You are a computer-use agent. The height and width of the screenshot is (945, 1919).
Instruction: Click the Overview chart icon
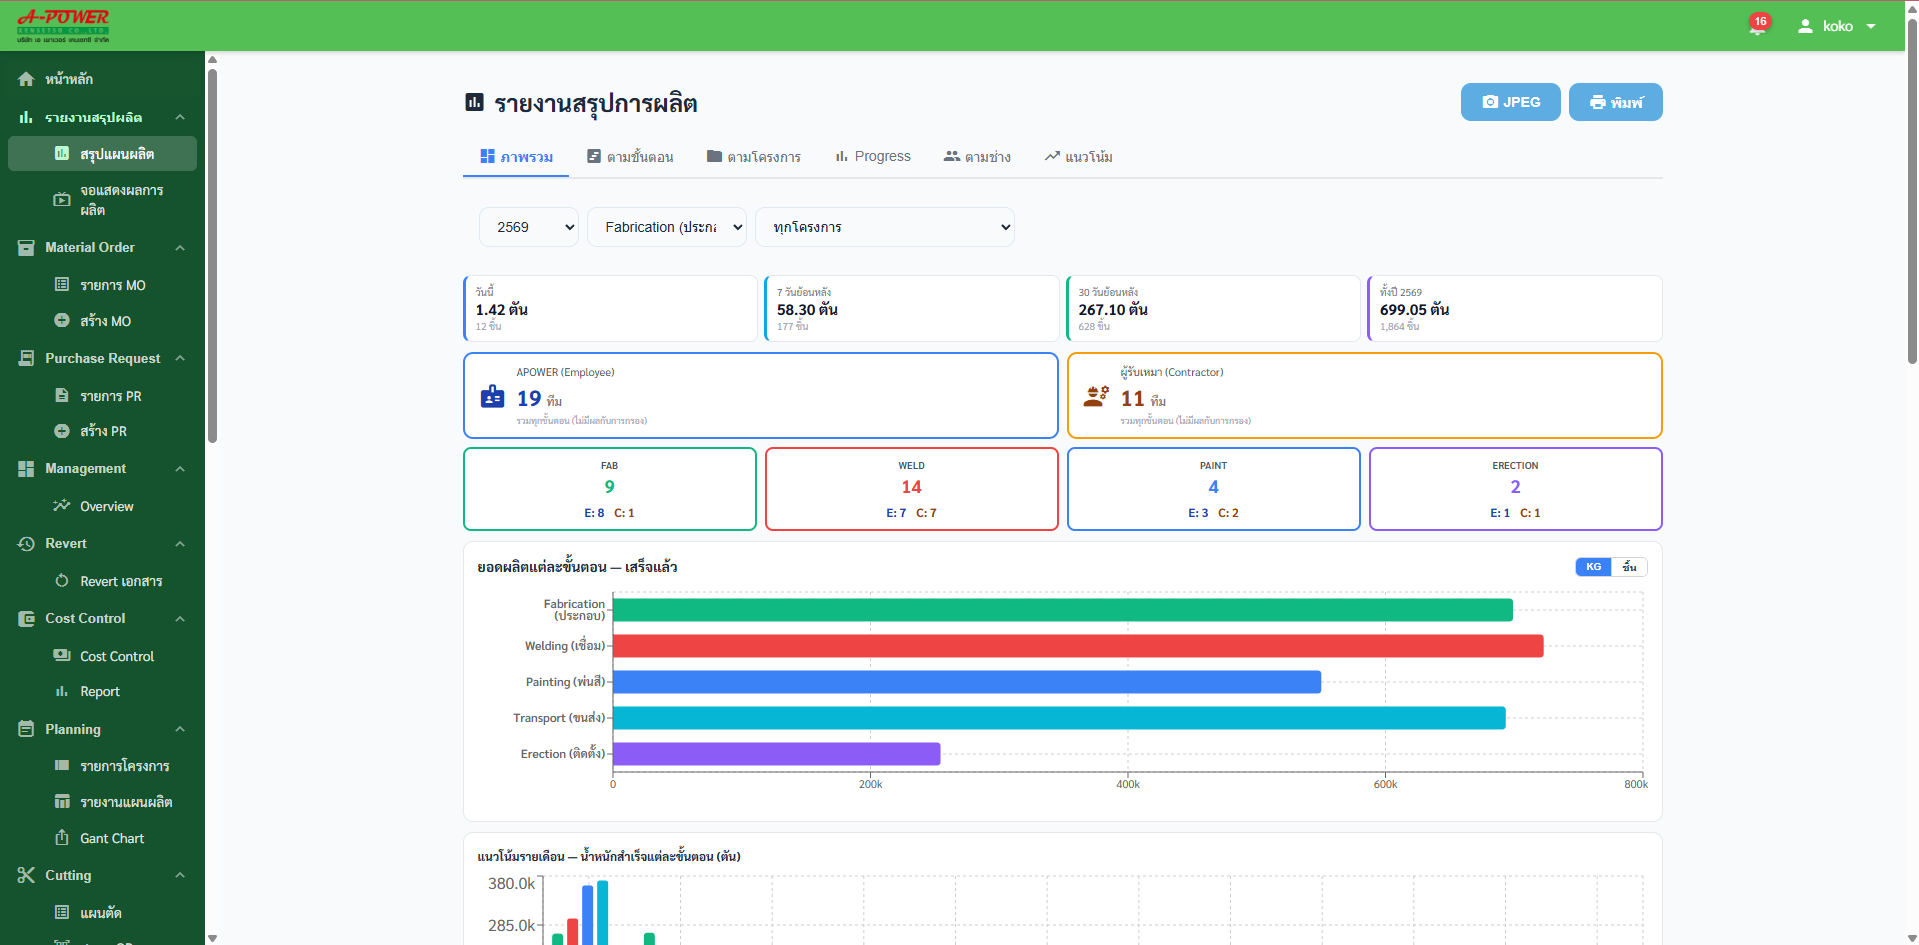tap(62, 505)
